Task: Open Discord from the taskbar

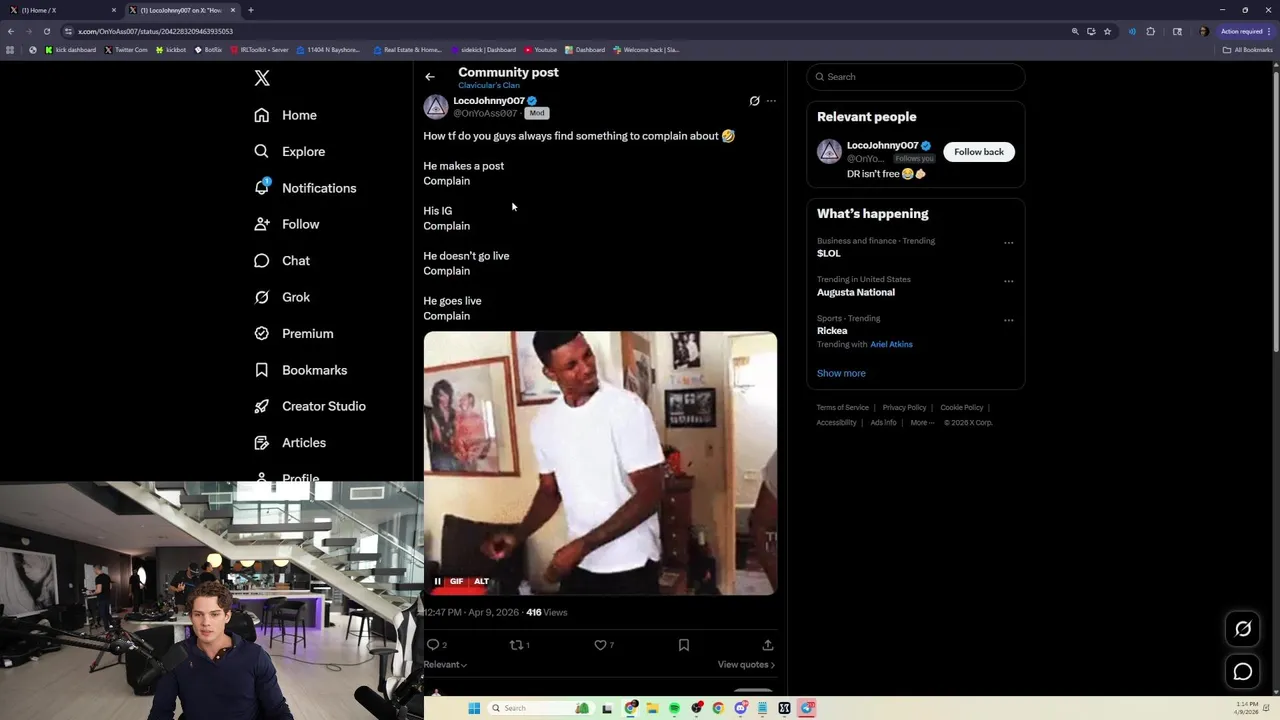Action: (x=741, y=708)
